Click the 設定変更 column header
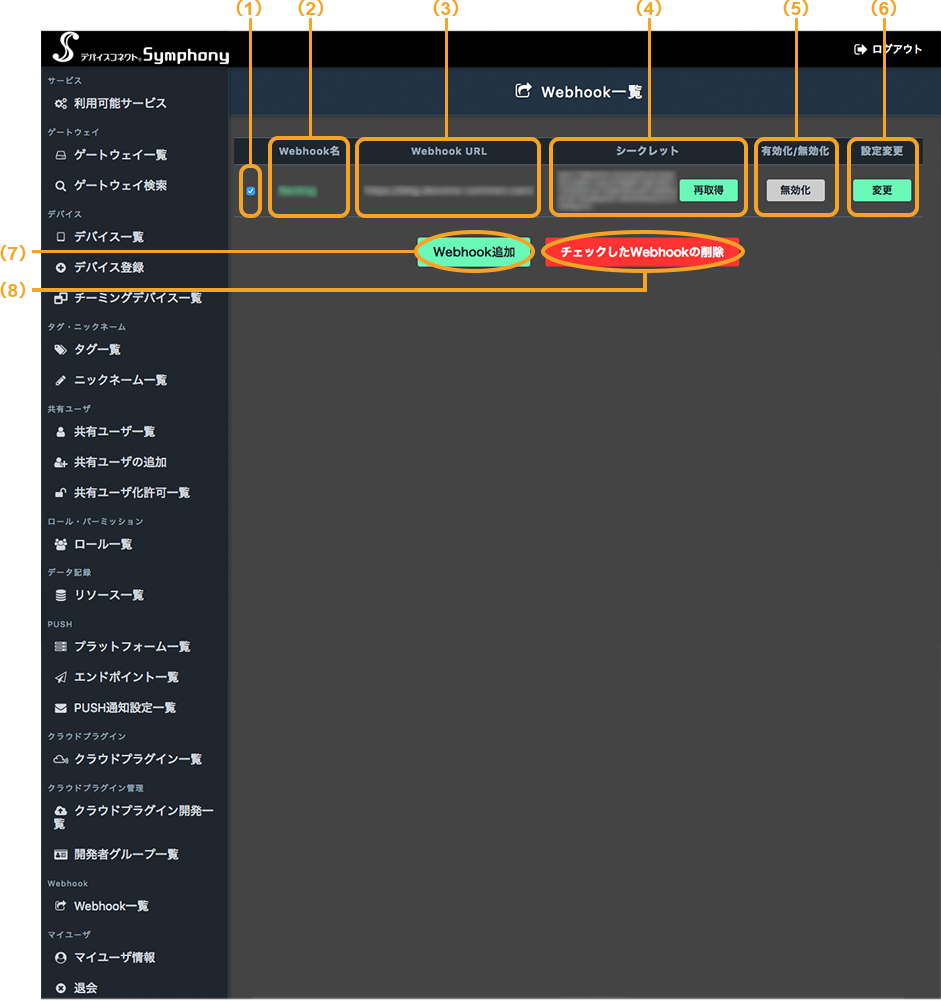 (x=882, y=151)
